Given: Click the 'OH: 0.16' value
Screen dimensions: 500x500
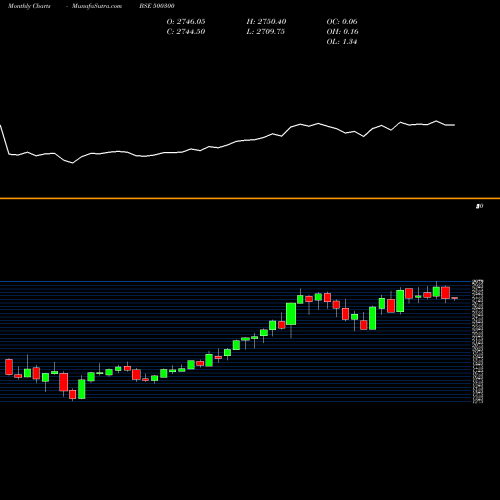Looking at the screenshot, I should [343, 32].
